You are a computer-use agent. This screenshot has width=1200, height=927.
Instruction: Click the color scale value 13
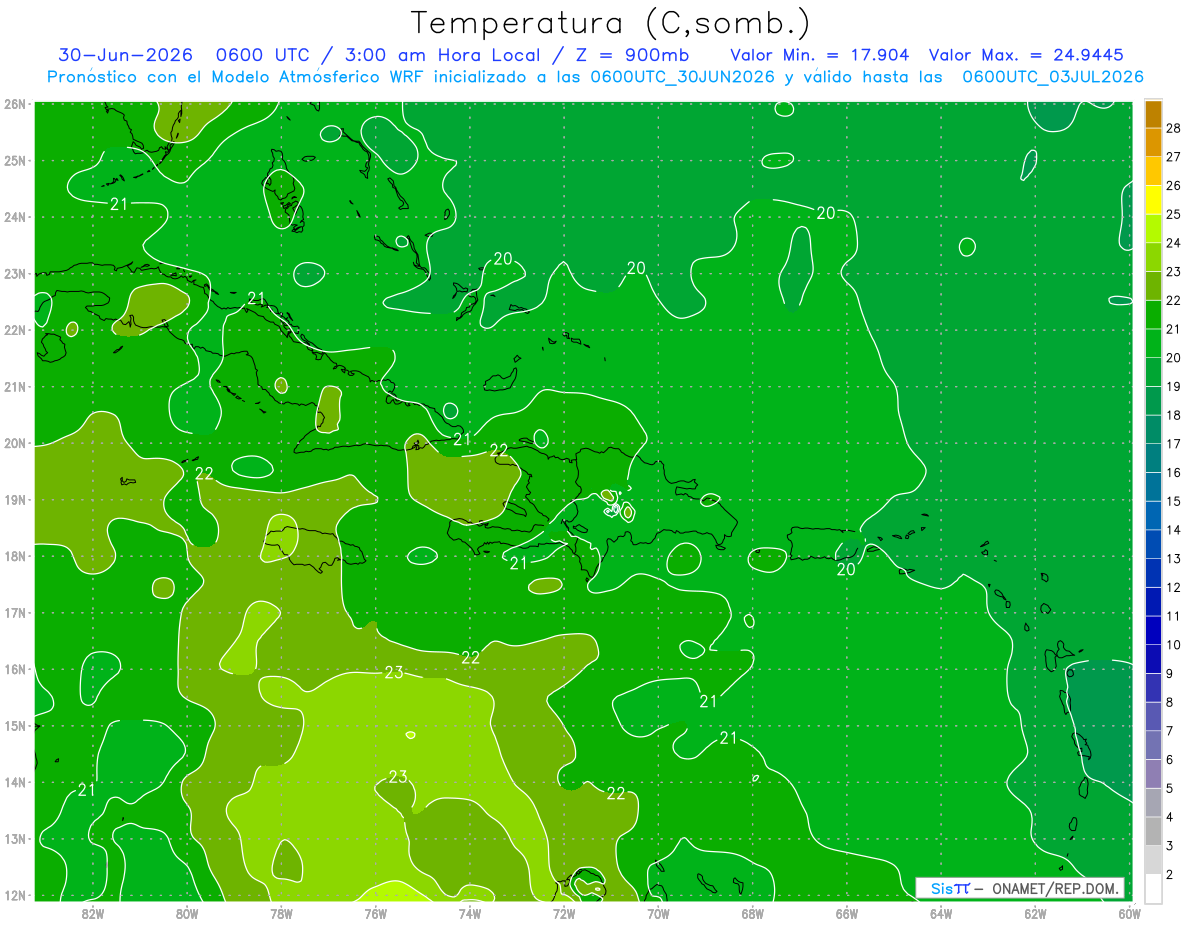(x=1173, y=558)
